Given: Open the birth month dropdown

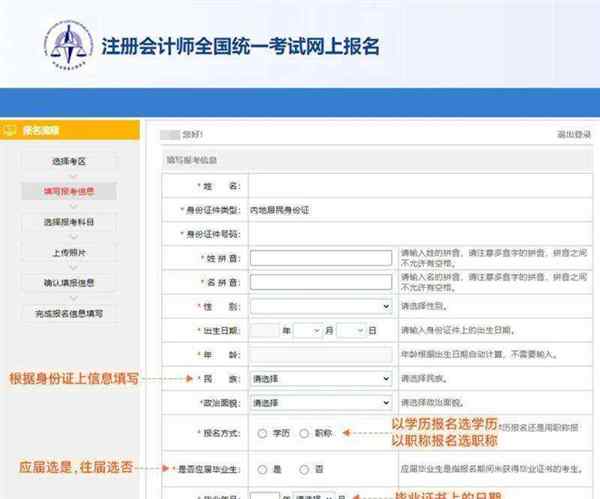Looking at the screenshot, I should coord(308,331).
